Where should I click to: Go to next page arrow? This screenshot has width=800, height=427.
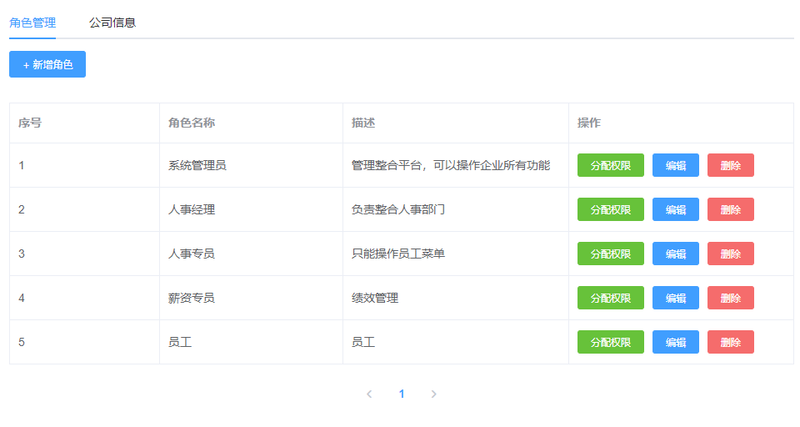point(434,394)
